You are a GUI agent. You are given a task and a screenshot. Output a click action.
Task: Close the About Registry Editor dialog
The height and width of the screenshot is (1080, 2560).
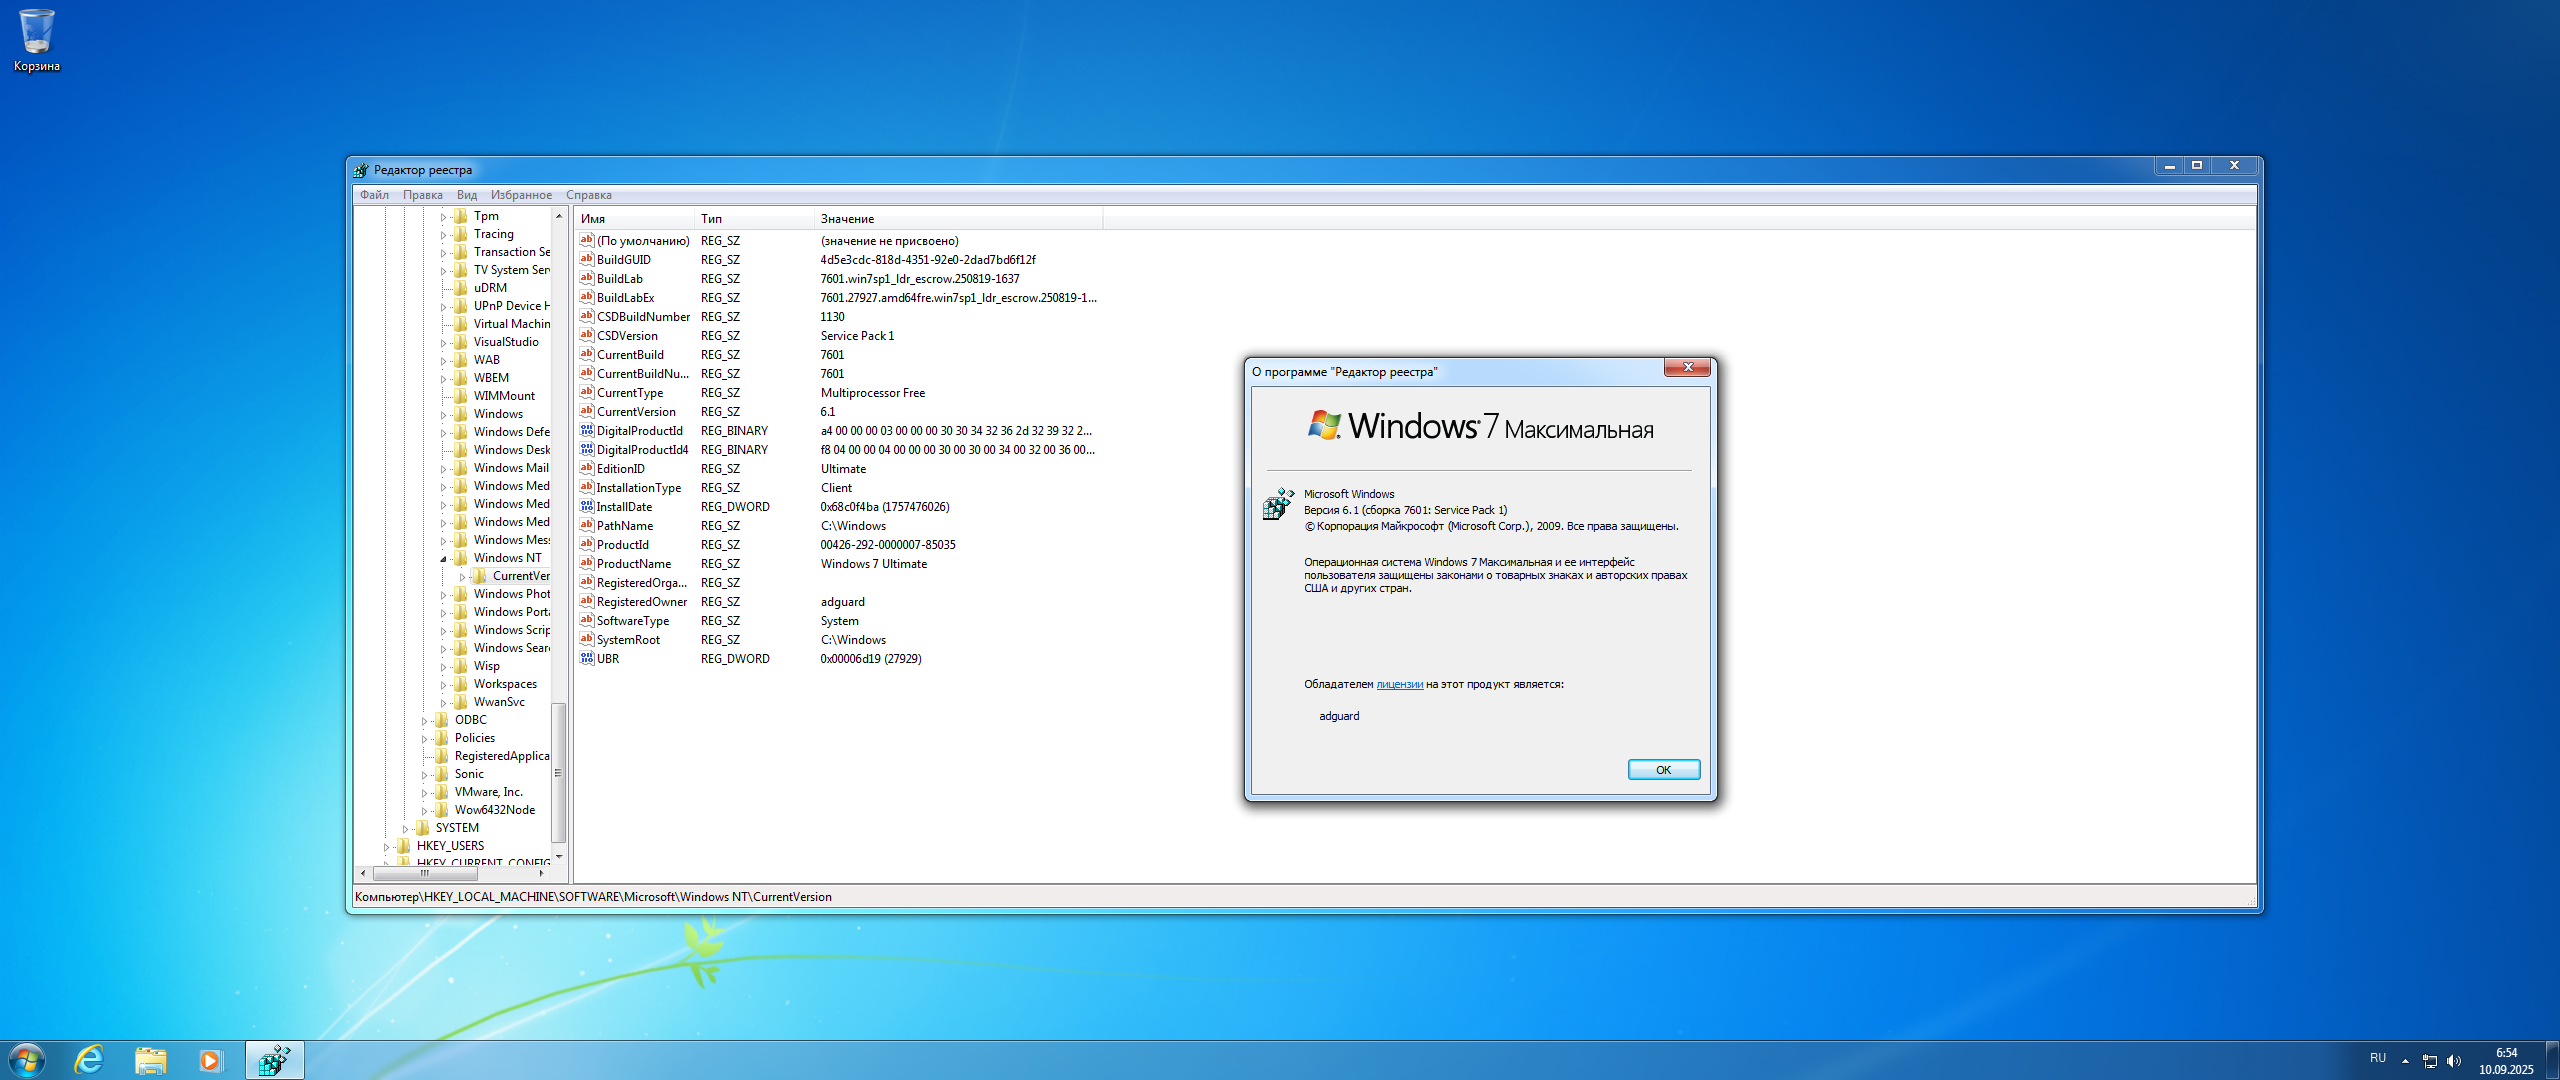click(1687, 368)
